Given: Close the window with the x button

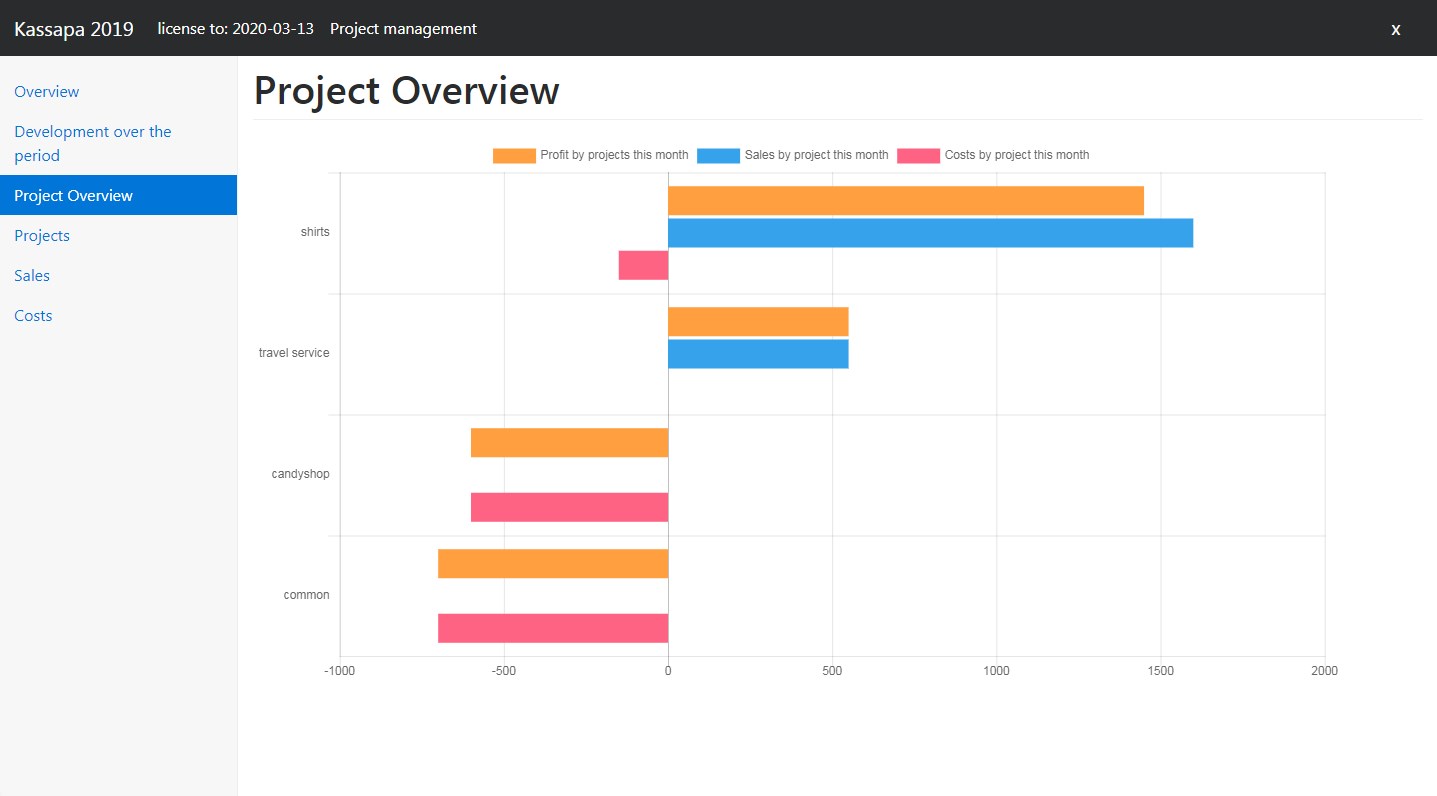Looking at the screenshot, I should pyautogui.click(x=1395, y=29).
